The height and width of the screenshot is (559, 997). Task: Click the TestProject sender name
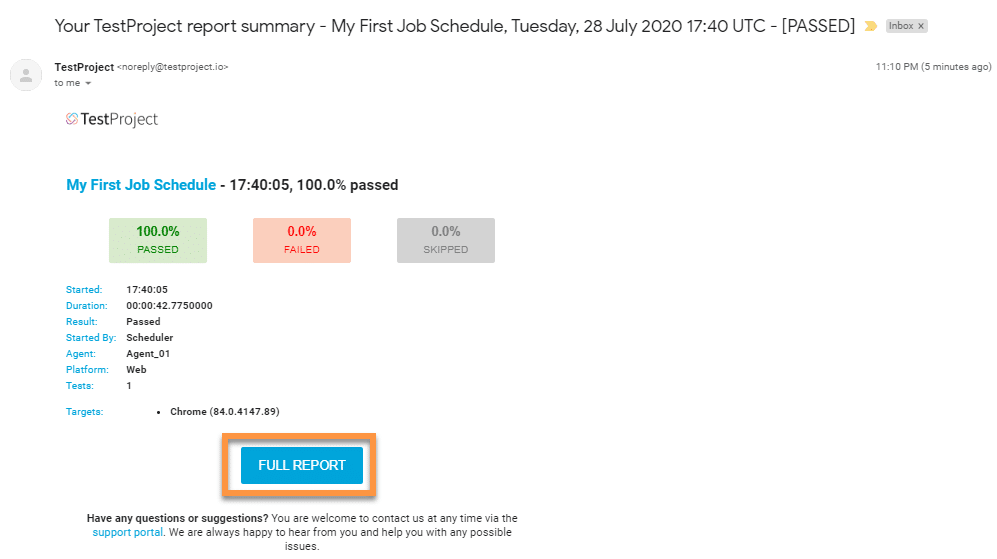[x=84, y=67]
